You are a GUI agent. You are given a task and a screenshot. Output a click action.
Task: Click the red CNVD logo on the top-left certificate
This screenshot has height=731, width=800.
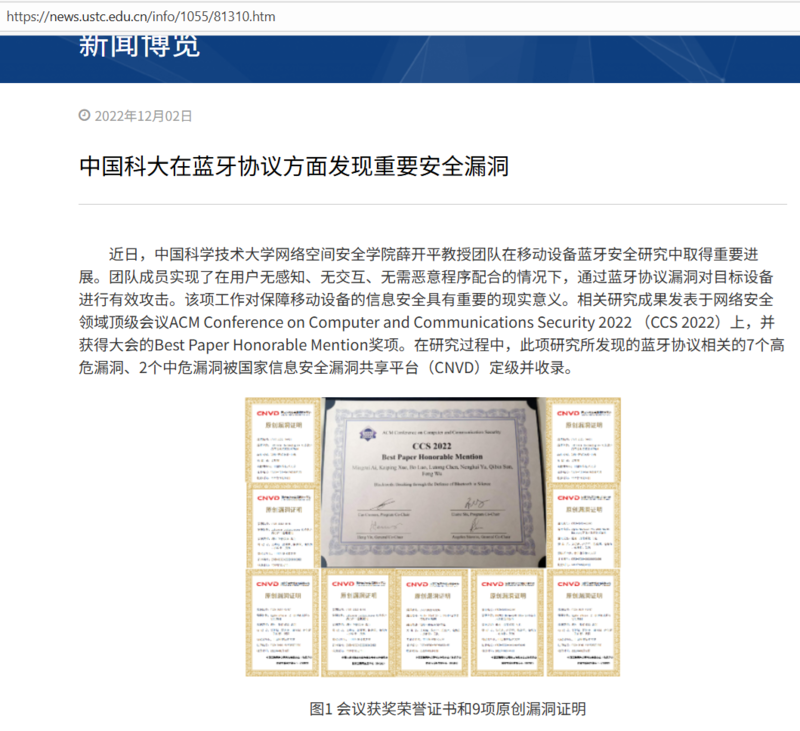(x=265, y=411)
